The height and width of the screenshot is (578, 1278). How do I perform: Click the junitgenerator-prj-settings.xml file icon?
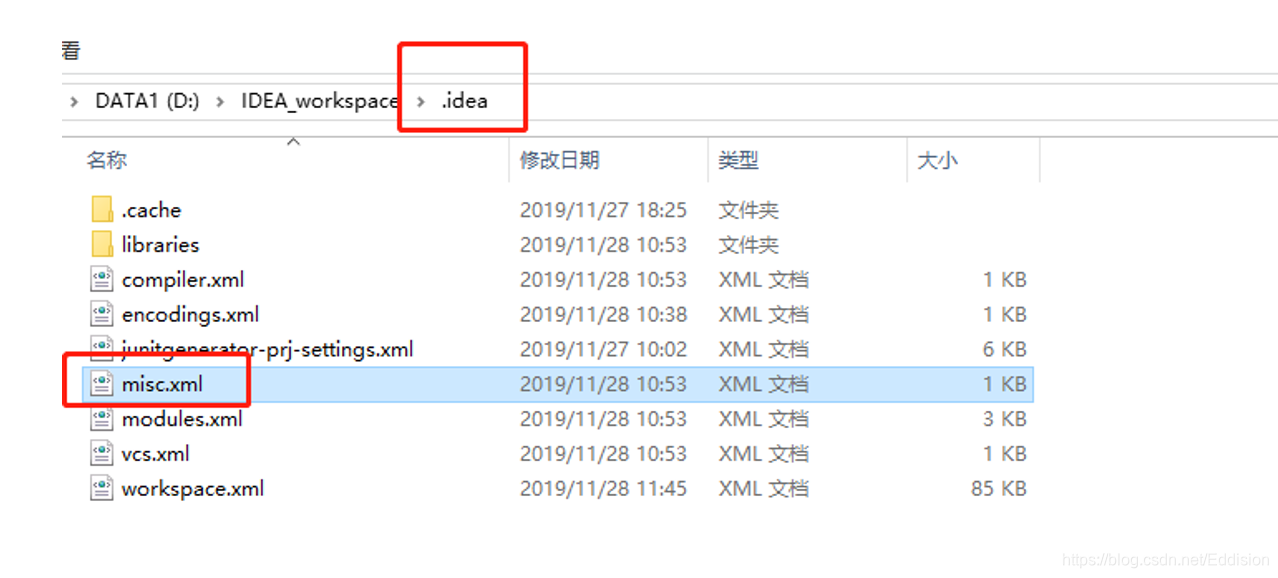(x=102, y=349)
